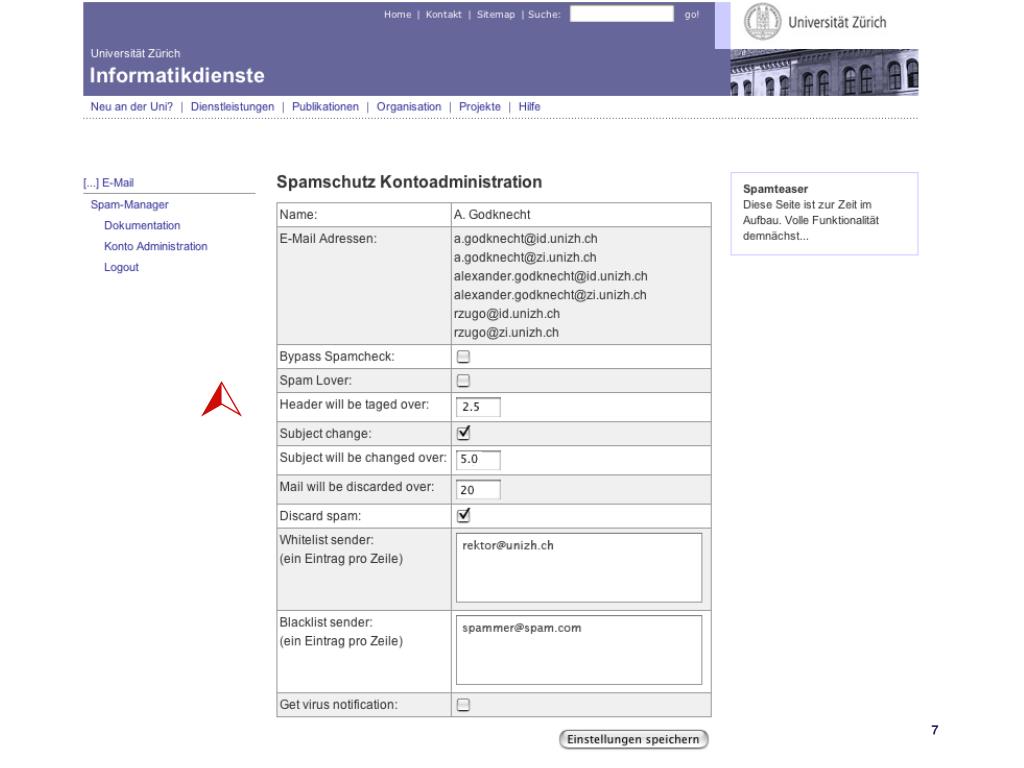This screenshot has height=768, width=1024.
Task: Enable the Spam Lover checkbox
Action: [x=463, y=380]
